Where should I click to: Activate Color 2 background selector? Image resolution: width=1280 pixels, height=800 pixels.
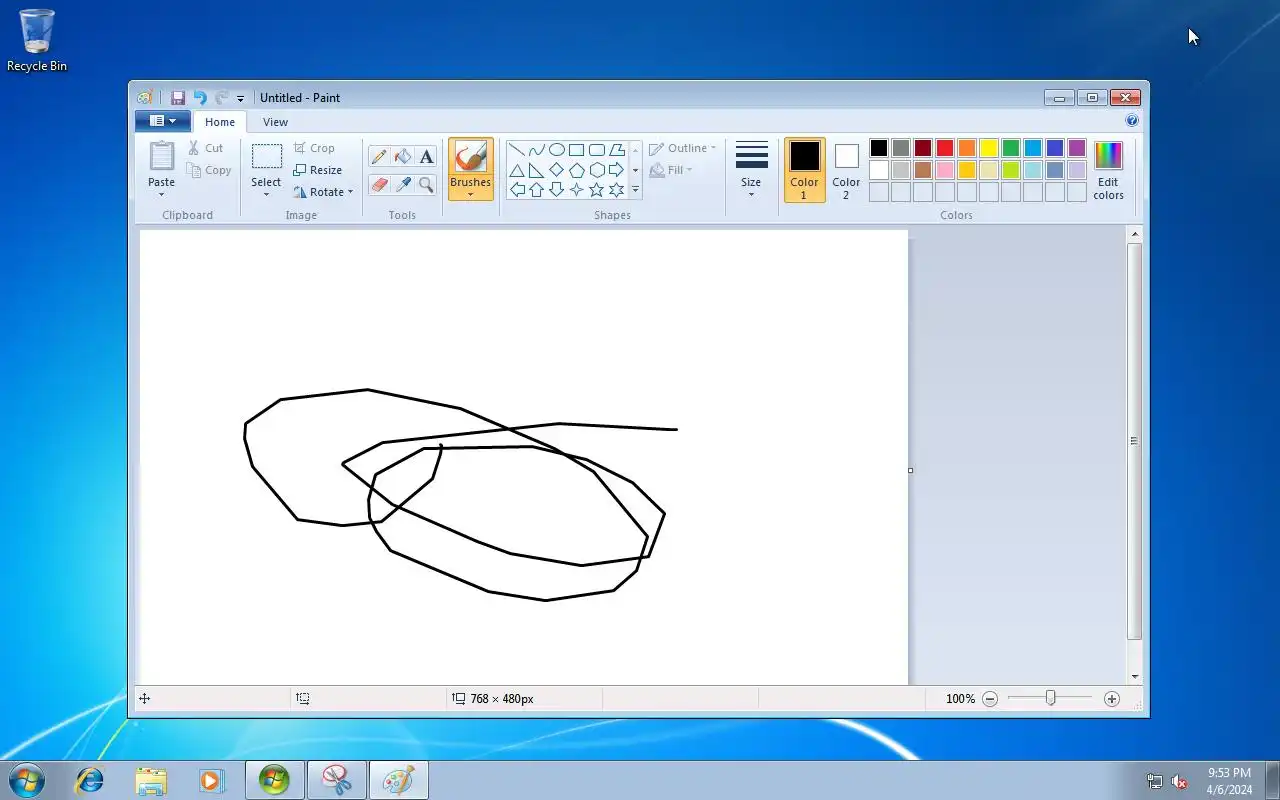coord(846,170)
